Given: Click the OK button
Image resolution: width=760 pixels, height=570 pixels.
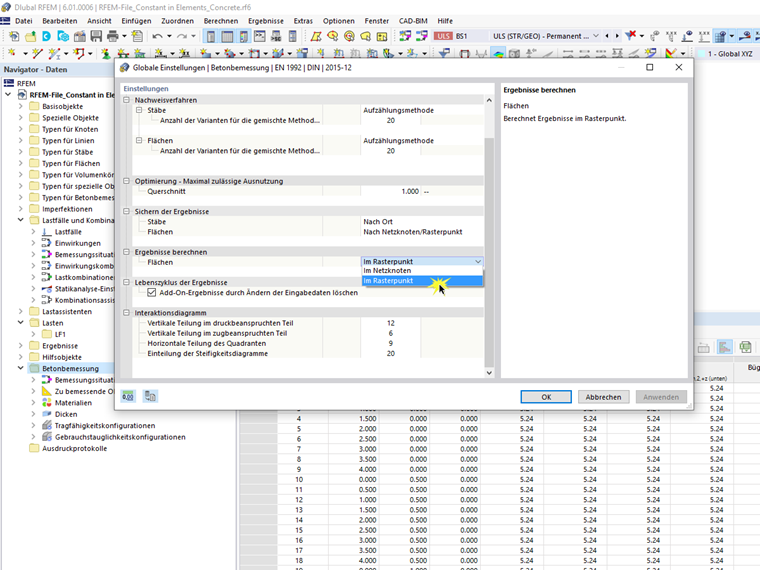Looking at the screenshot, I should pos(546,397).
